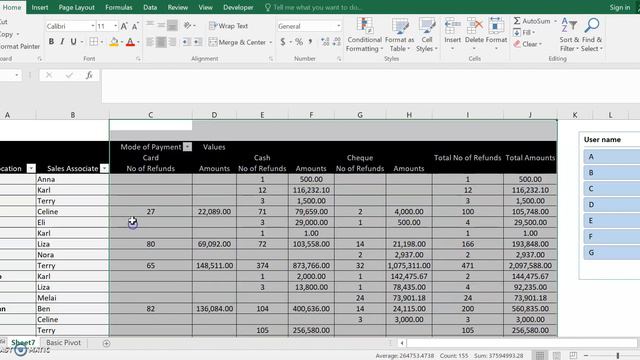Click Format Painter
This screenshot has height=360, width=640.
(20, 46)
